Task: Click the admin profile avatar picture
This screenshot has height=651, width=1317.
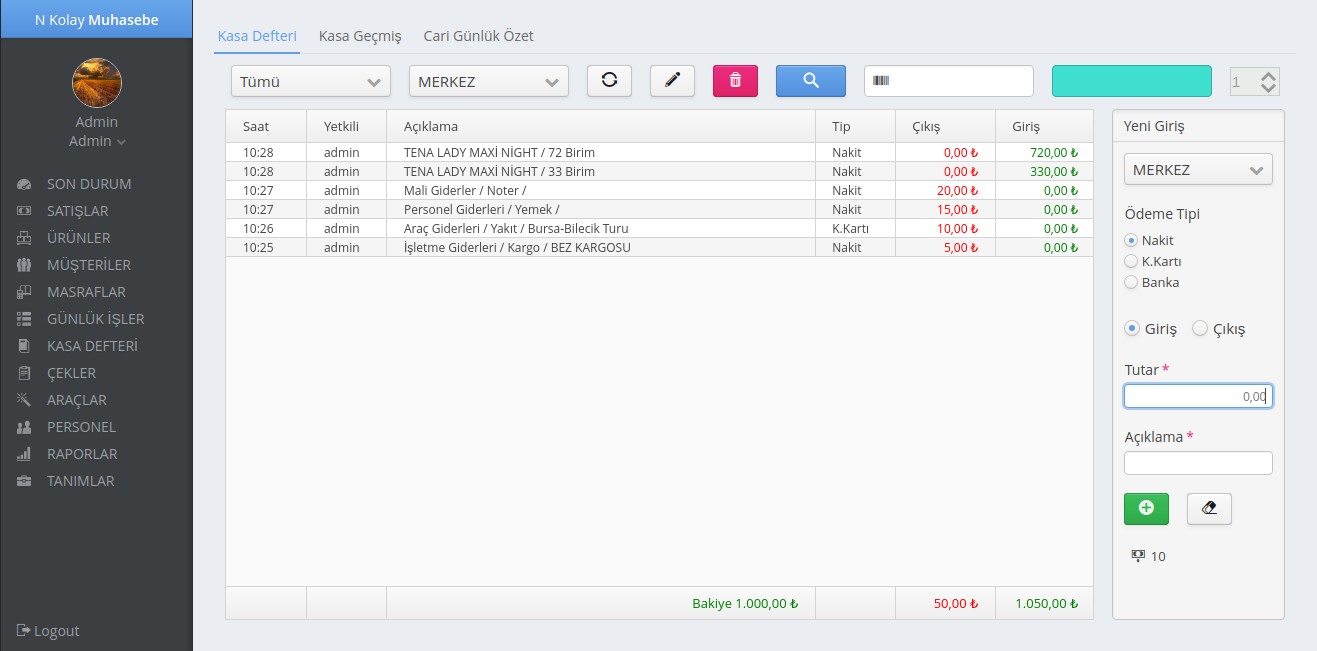Action: click(x=97, y=83)
